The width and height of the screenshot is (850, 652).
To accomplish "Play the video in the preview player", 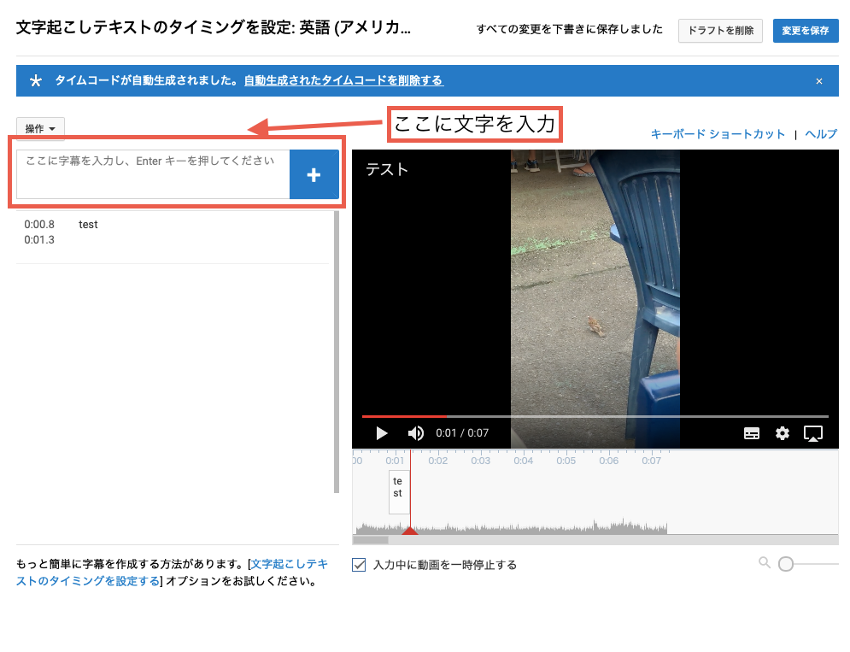I will click(381, 433).
